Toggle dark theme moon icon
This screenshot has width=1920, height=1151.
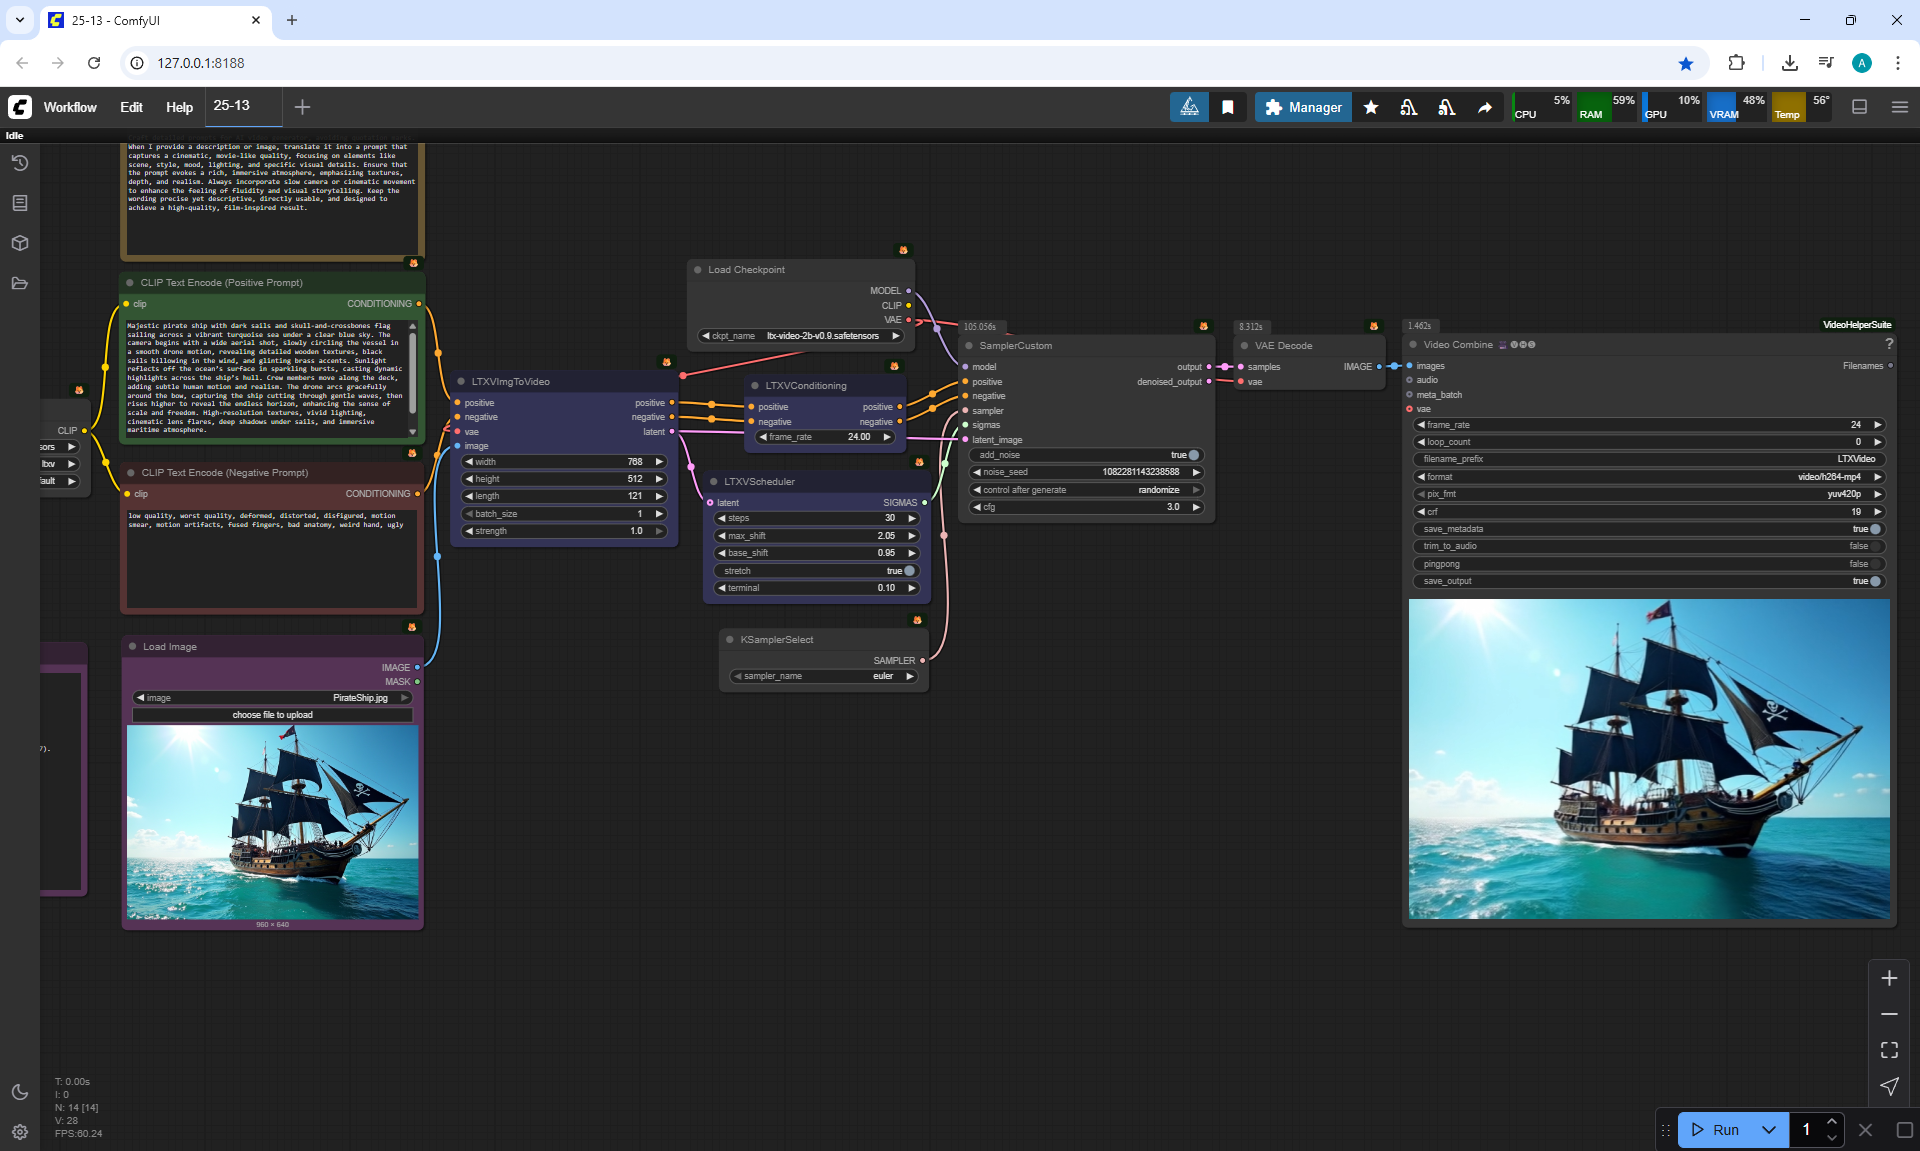(19, 1092)
